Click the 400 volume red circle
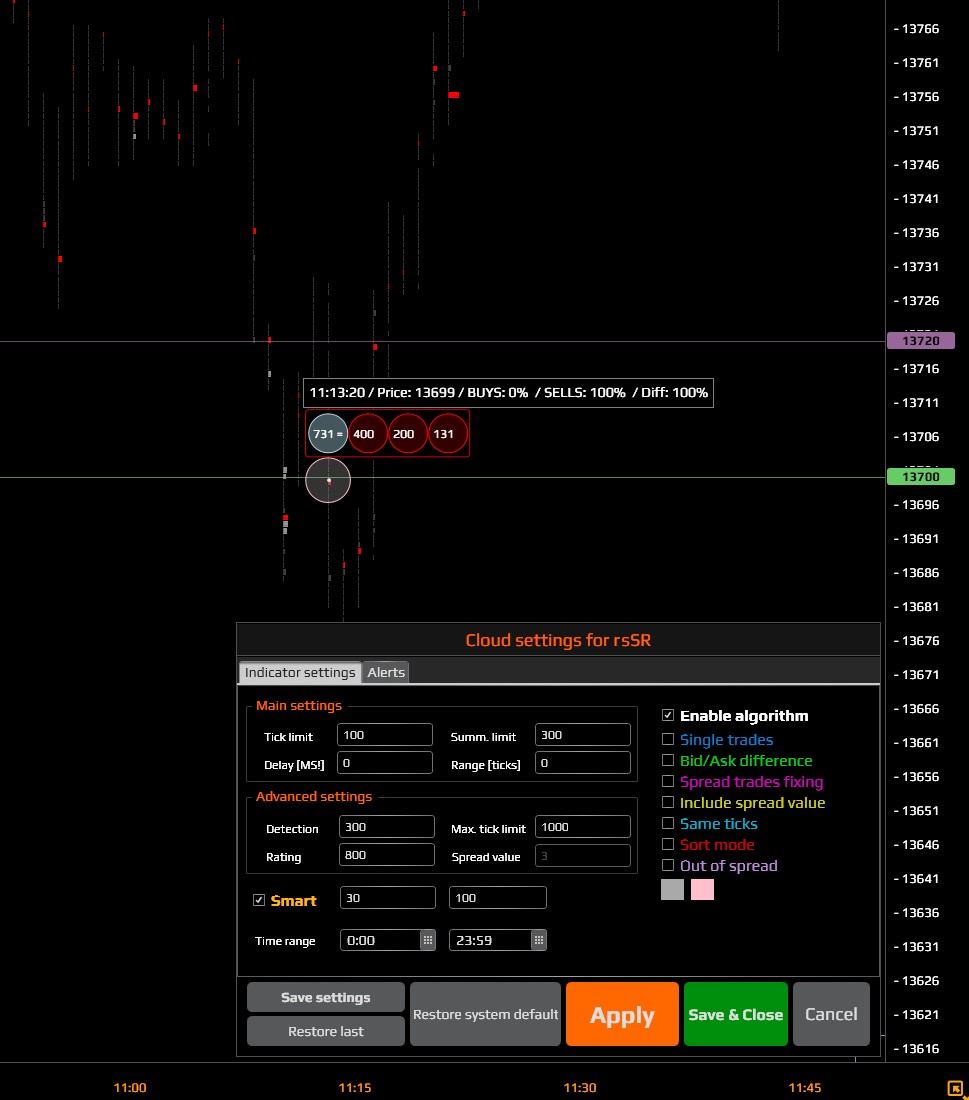 [x=368, y=434]
